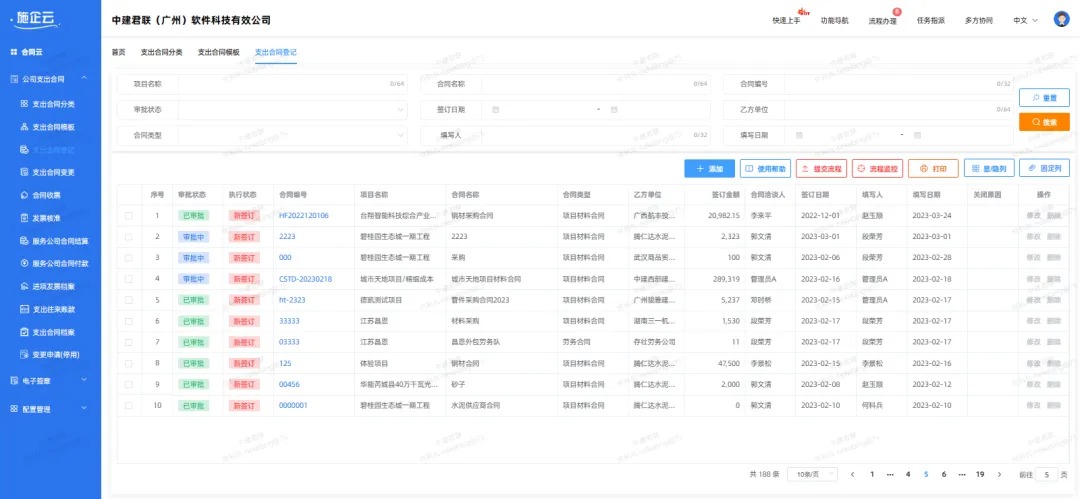Open 功能导航 in top navigation
The height and width of the screenshot is (499, 1080).
pos(835,21)
